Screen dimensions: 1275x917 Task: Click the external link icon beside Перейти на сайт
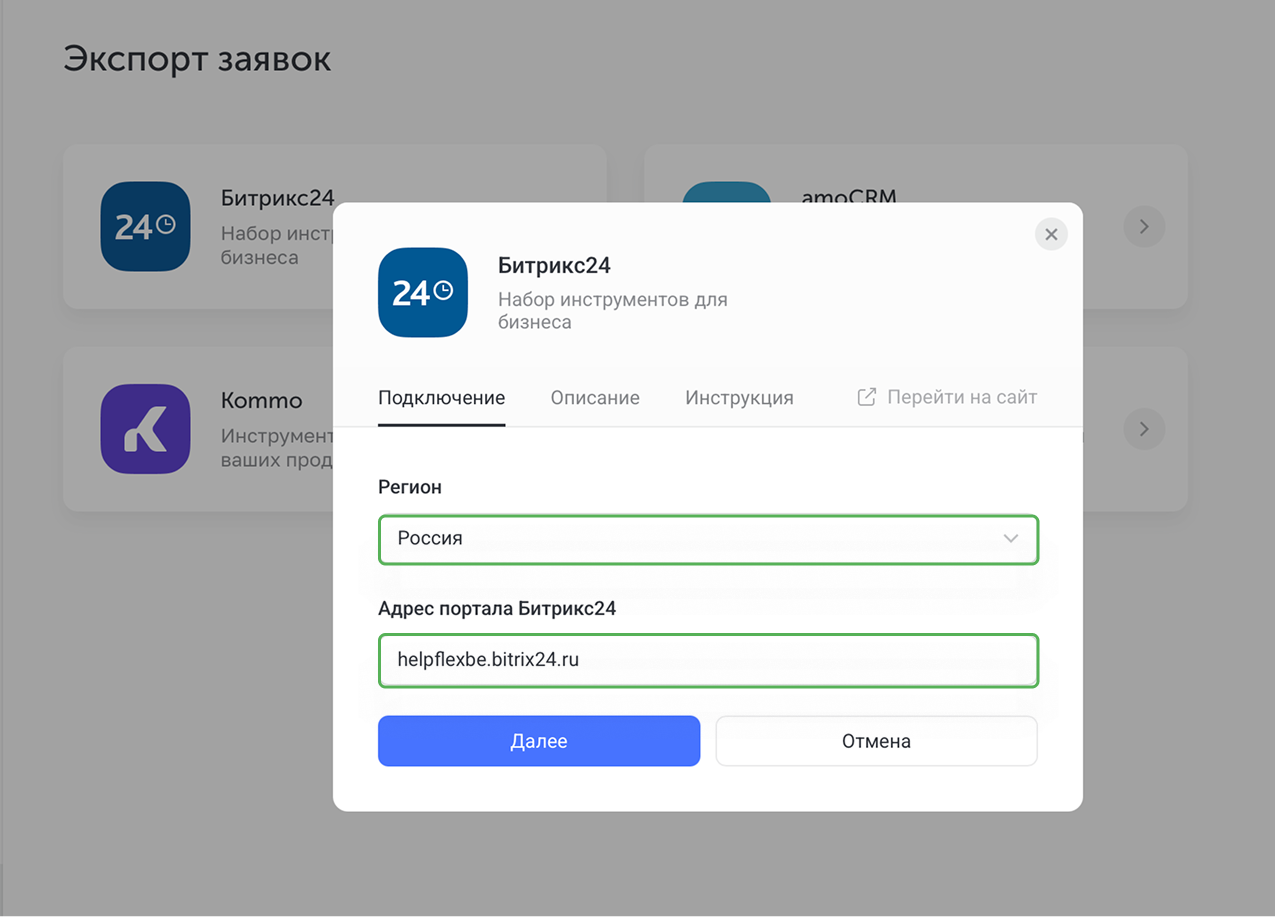(864, 397)
